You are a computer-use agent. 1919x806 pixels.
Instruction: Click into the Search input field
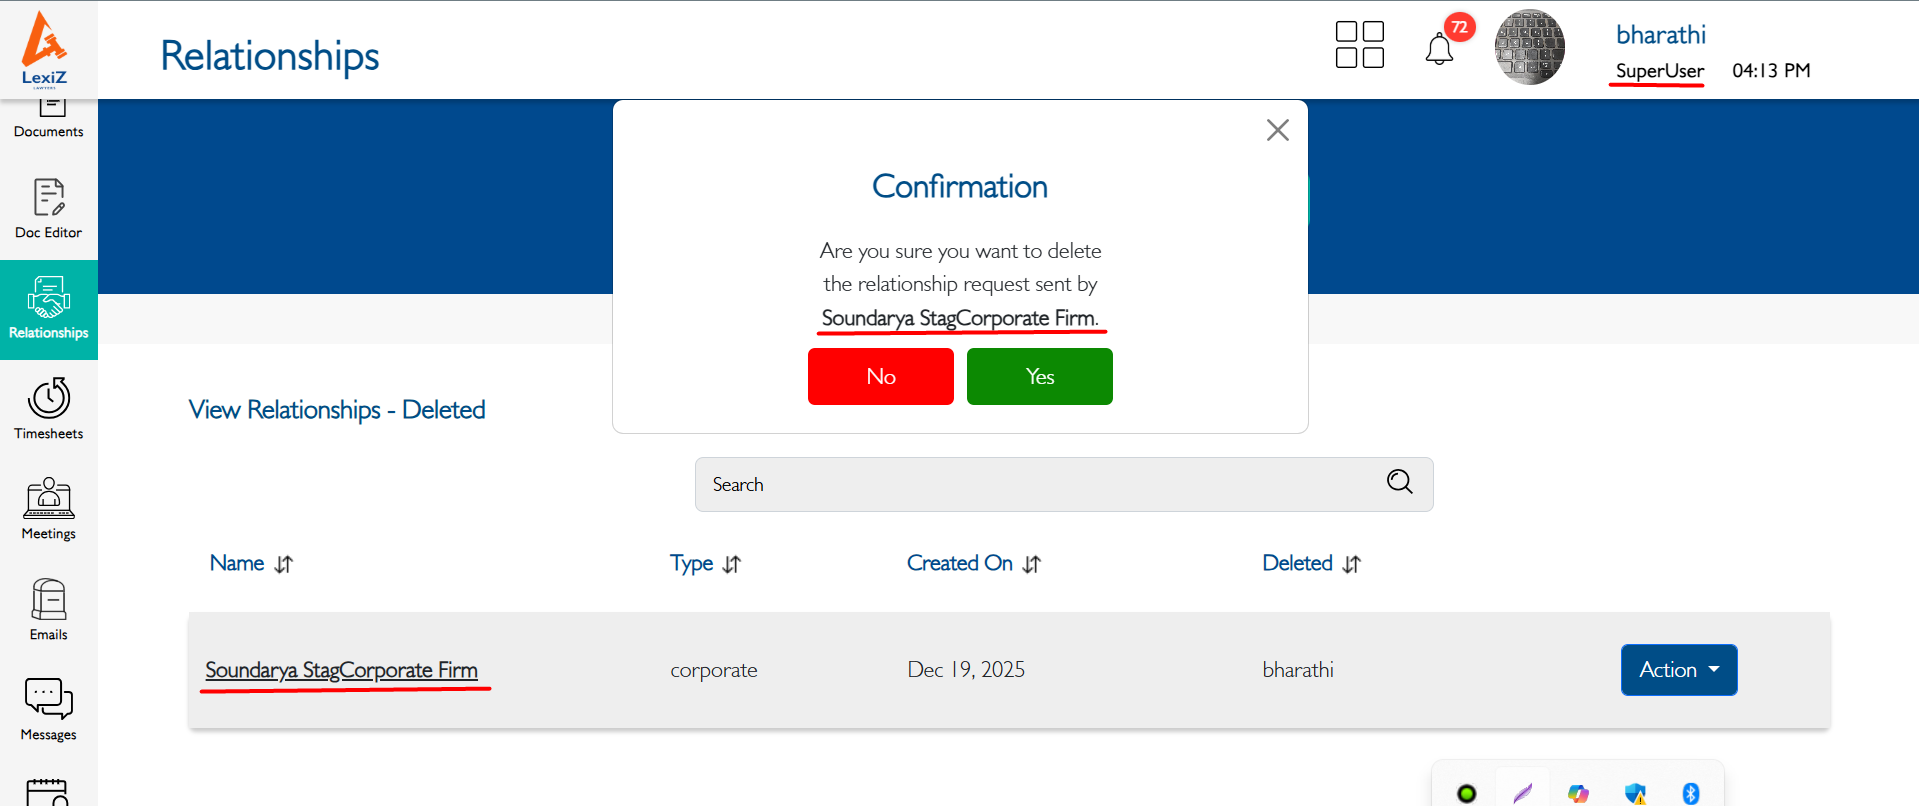click(1030, 485)
